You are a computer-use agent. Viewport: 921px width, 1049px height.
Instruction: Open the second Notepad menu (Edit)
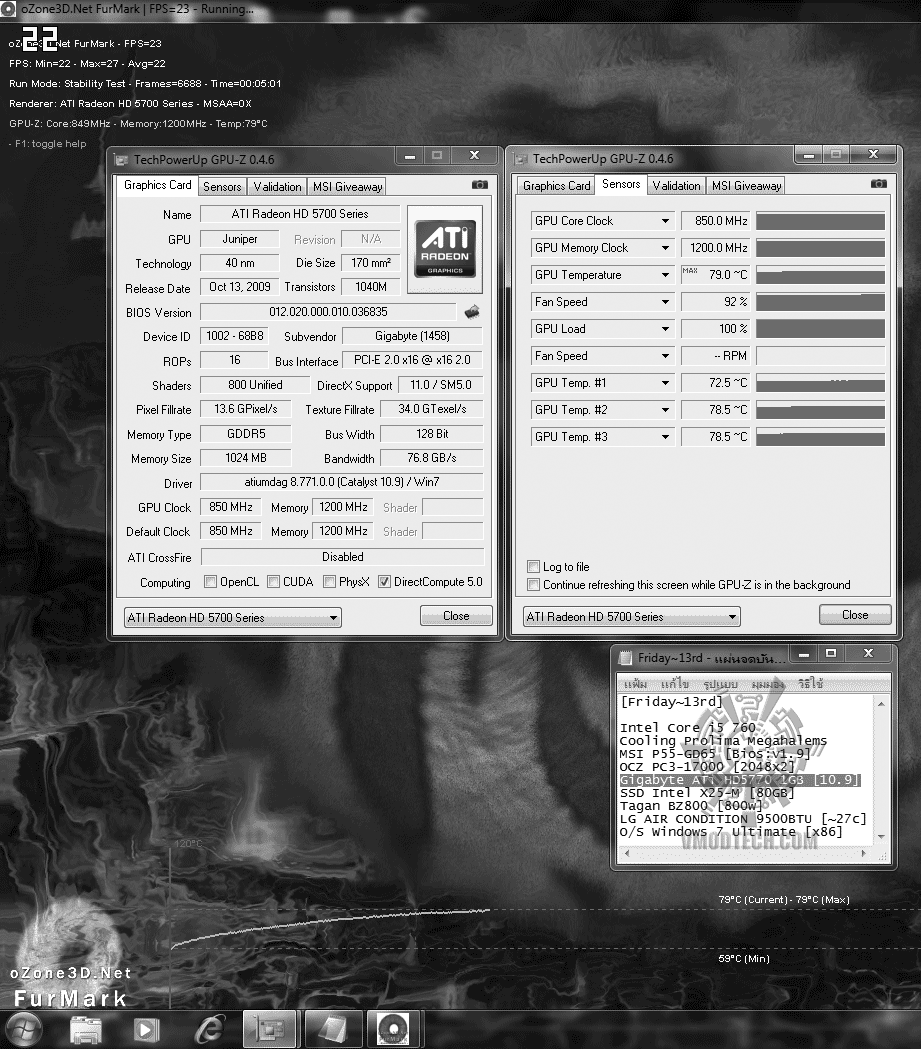tap(675, 684)
